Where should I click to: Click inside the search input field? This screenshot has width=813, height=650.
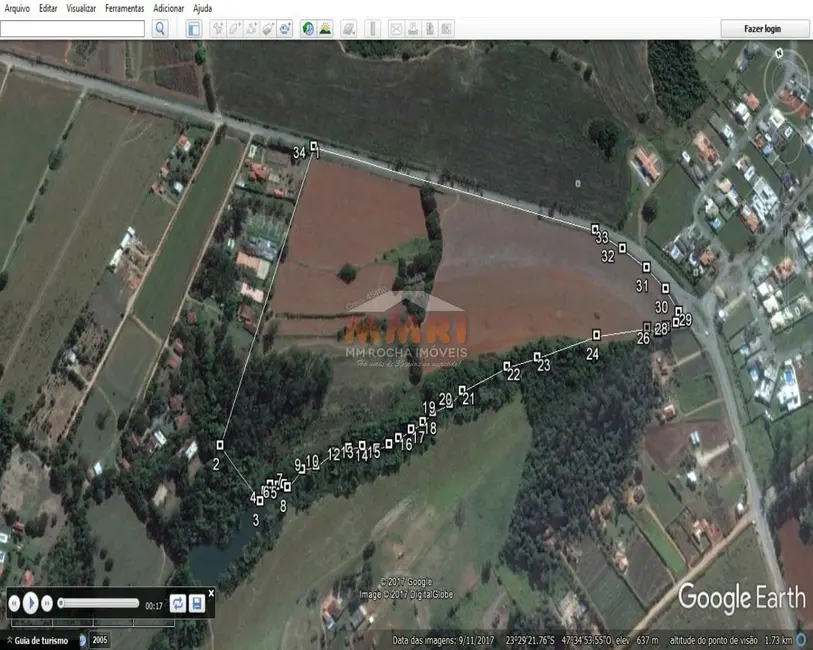tap(73, 28)
